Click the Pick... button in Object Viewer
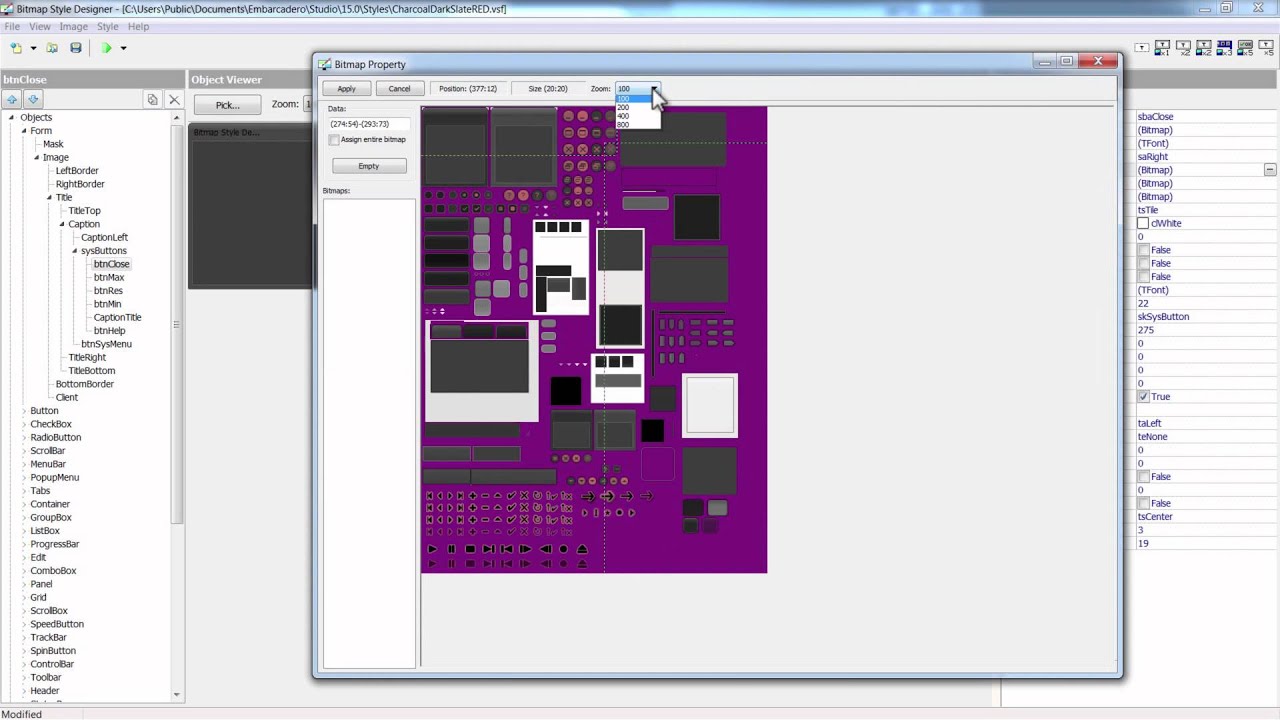 (x=227, y=105)
